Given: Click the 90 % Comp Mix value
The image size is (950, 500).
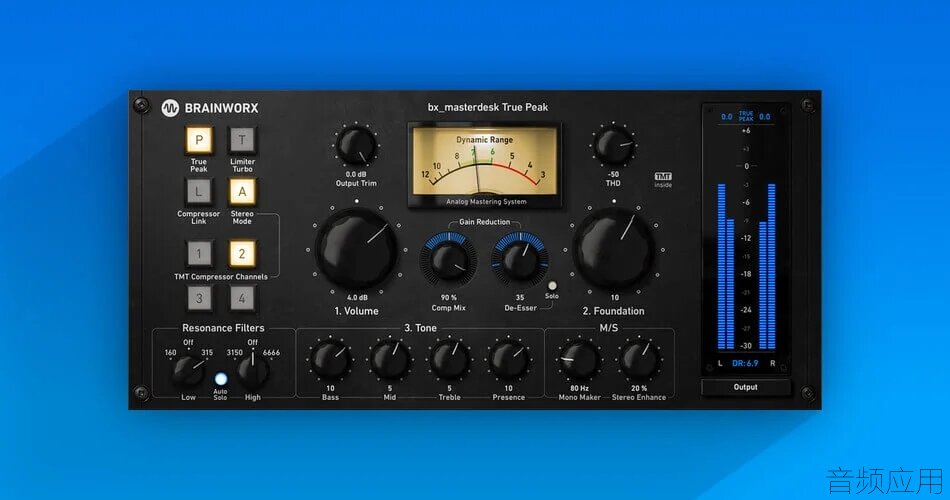Looking at the screenshot, I should [x=448, y=298].
